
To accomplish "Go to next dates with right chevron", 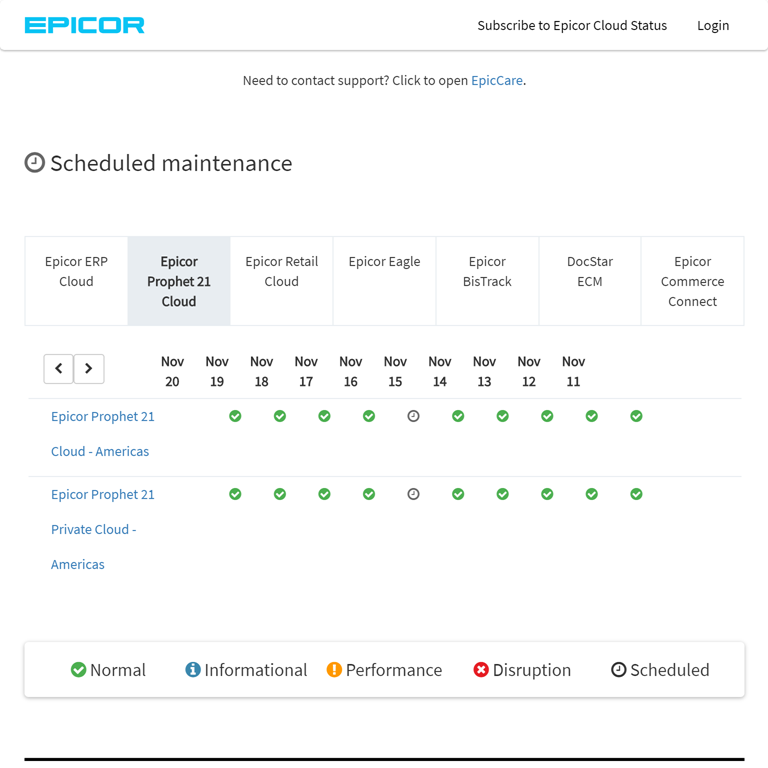I will (x=89, y=369).
